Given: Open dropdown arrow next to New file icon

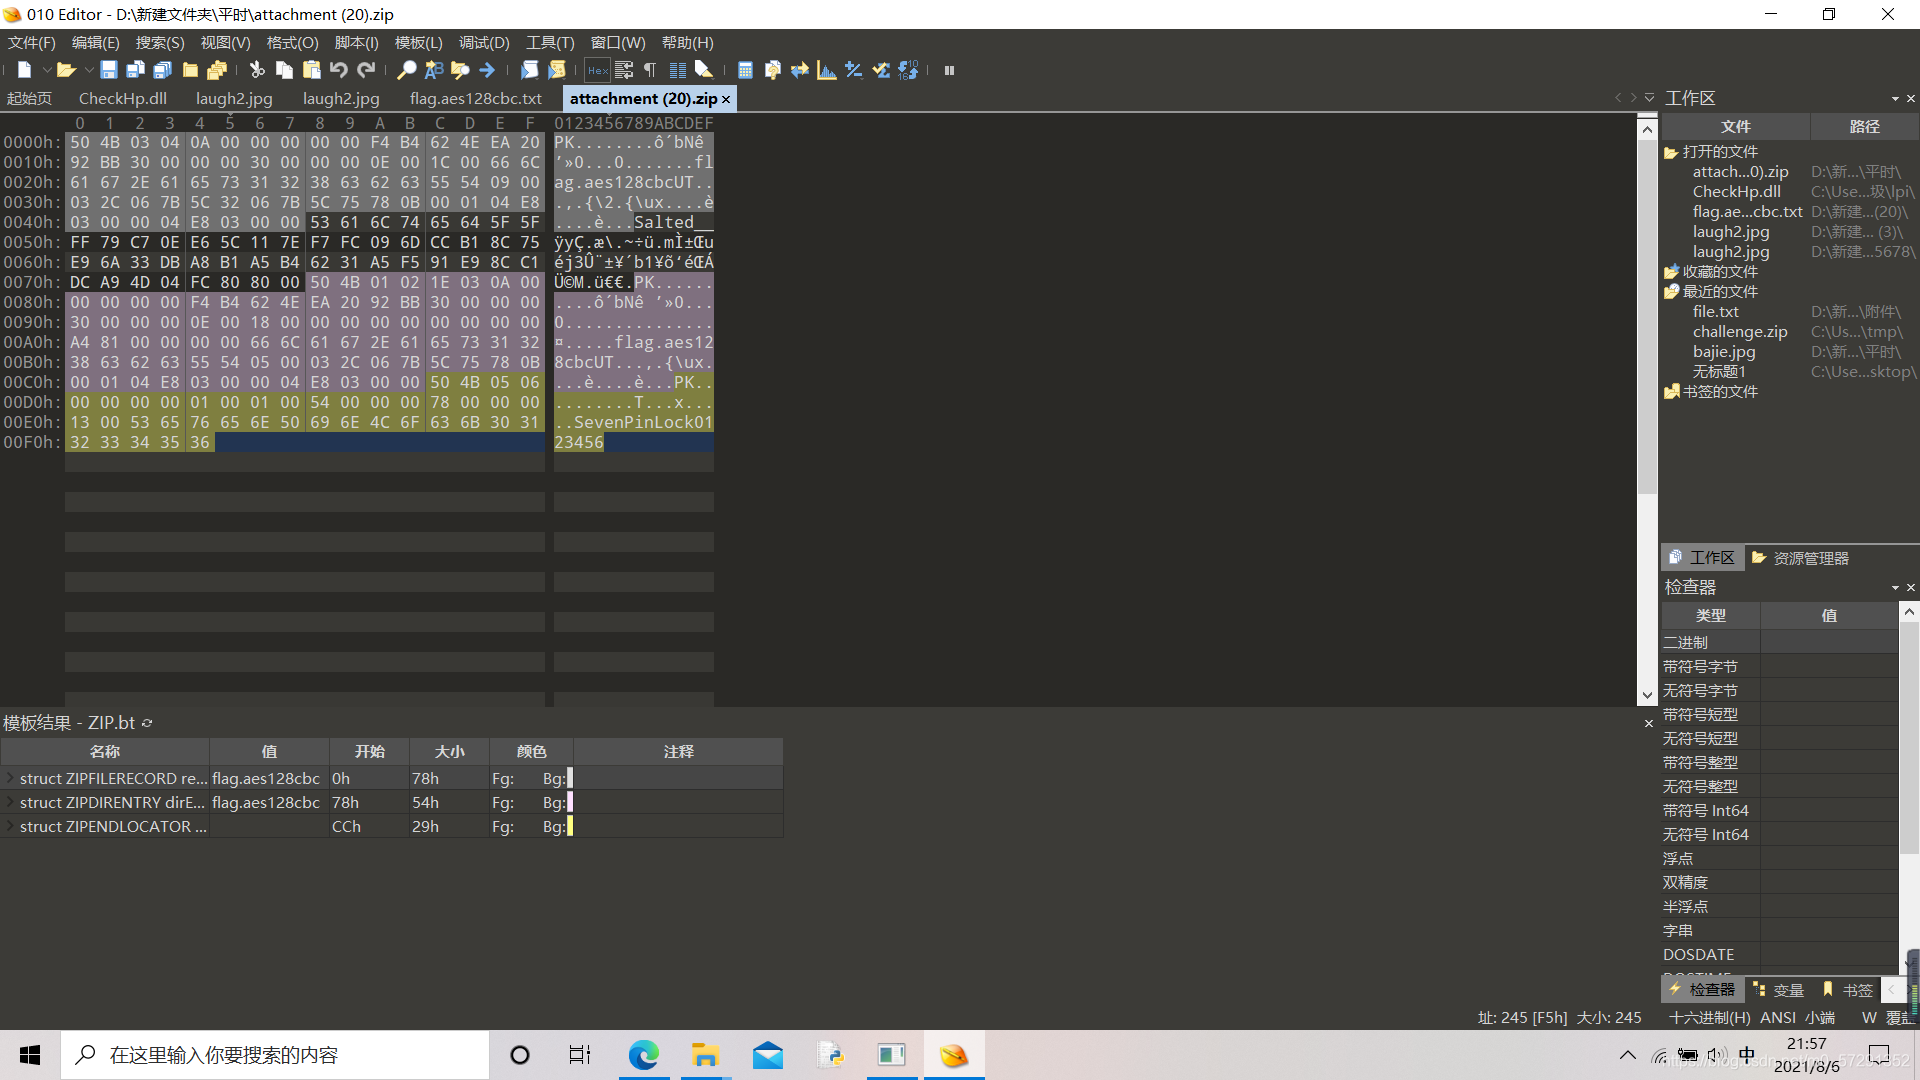Looking at the screenshot, I should [x=46, y=70].
